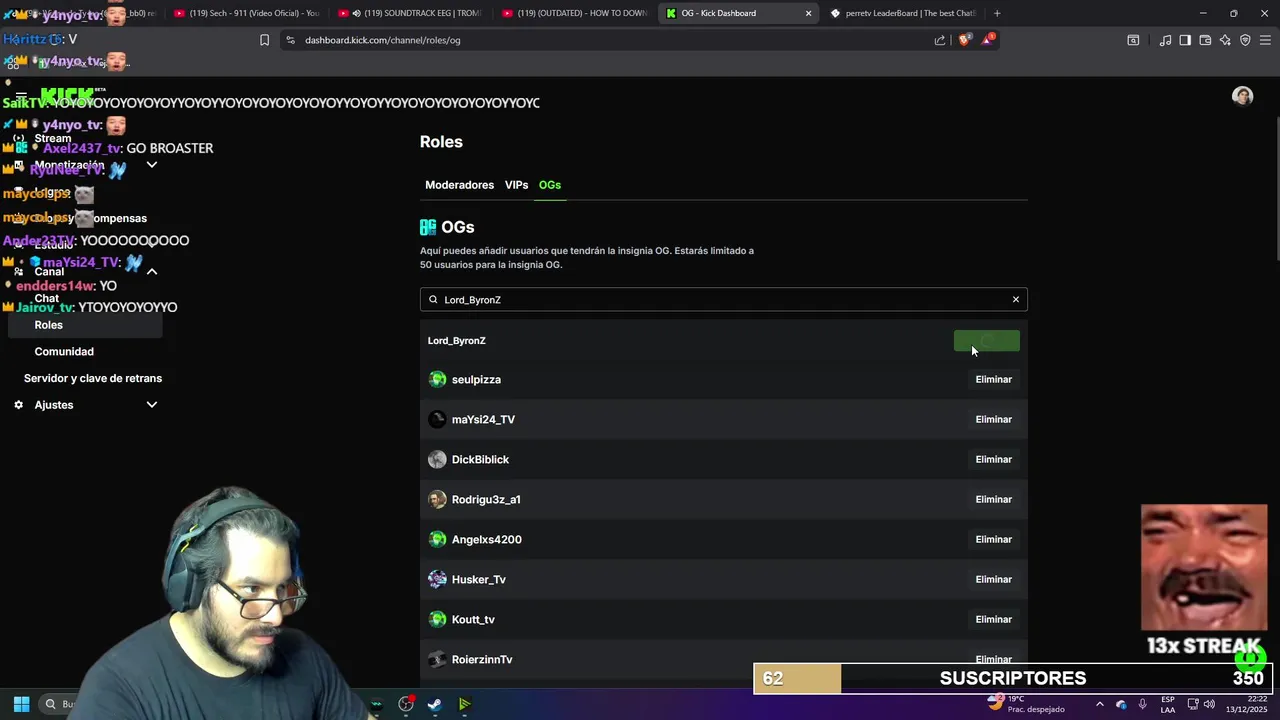
Task: Click the username maYsi24_TV in OG list
Action: (483, 420)
